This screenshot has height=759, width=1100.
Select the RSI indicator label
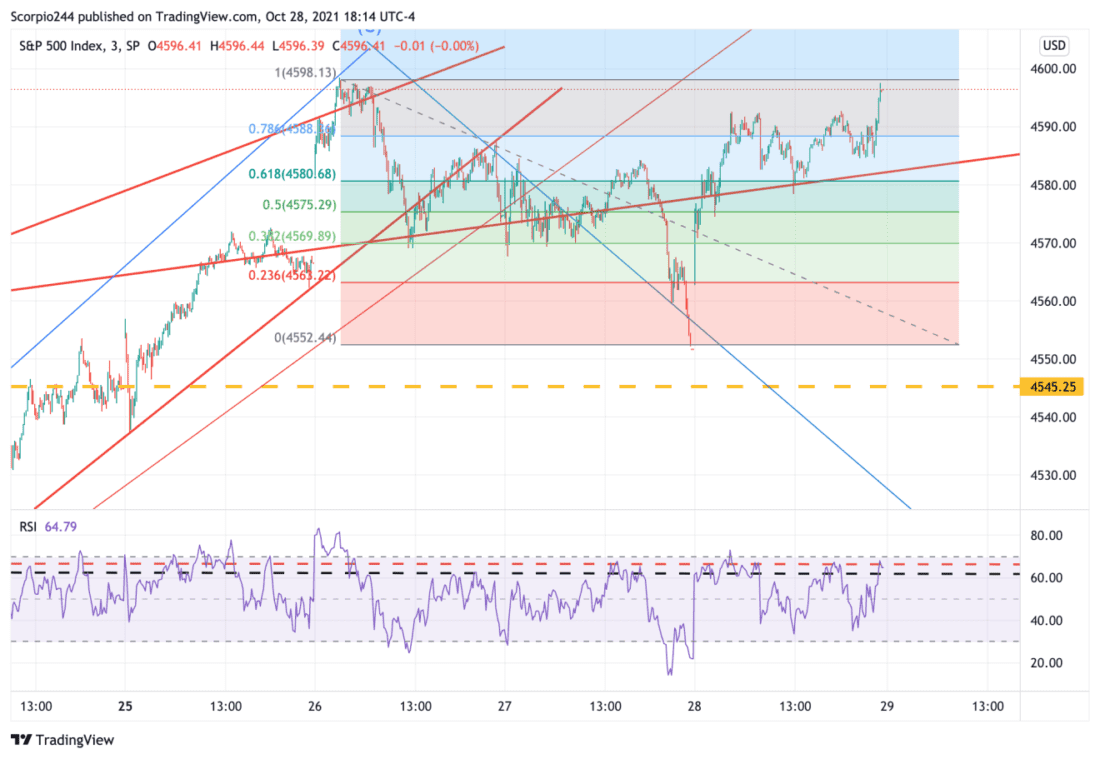point(28,527)
